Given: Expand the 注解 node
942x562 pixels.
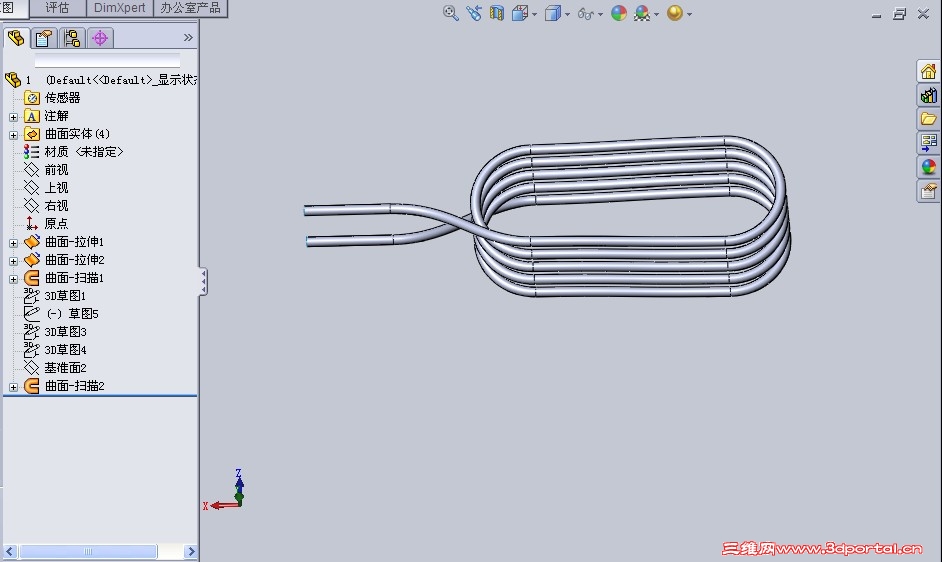Looking at the screenshot, I should 13,117.
